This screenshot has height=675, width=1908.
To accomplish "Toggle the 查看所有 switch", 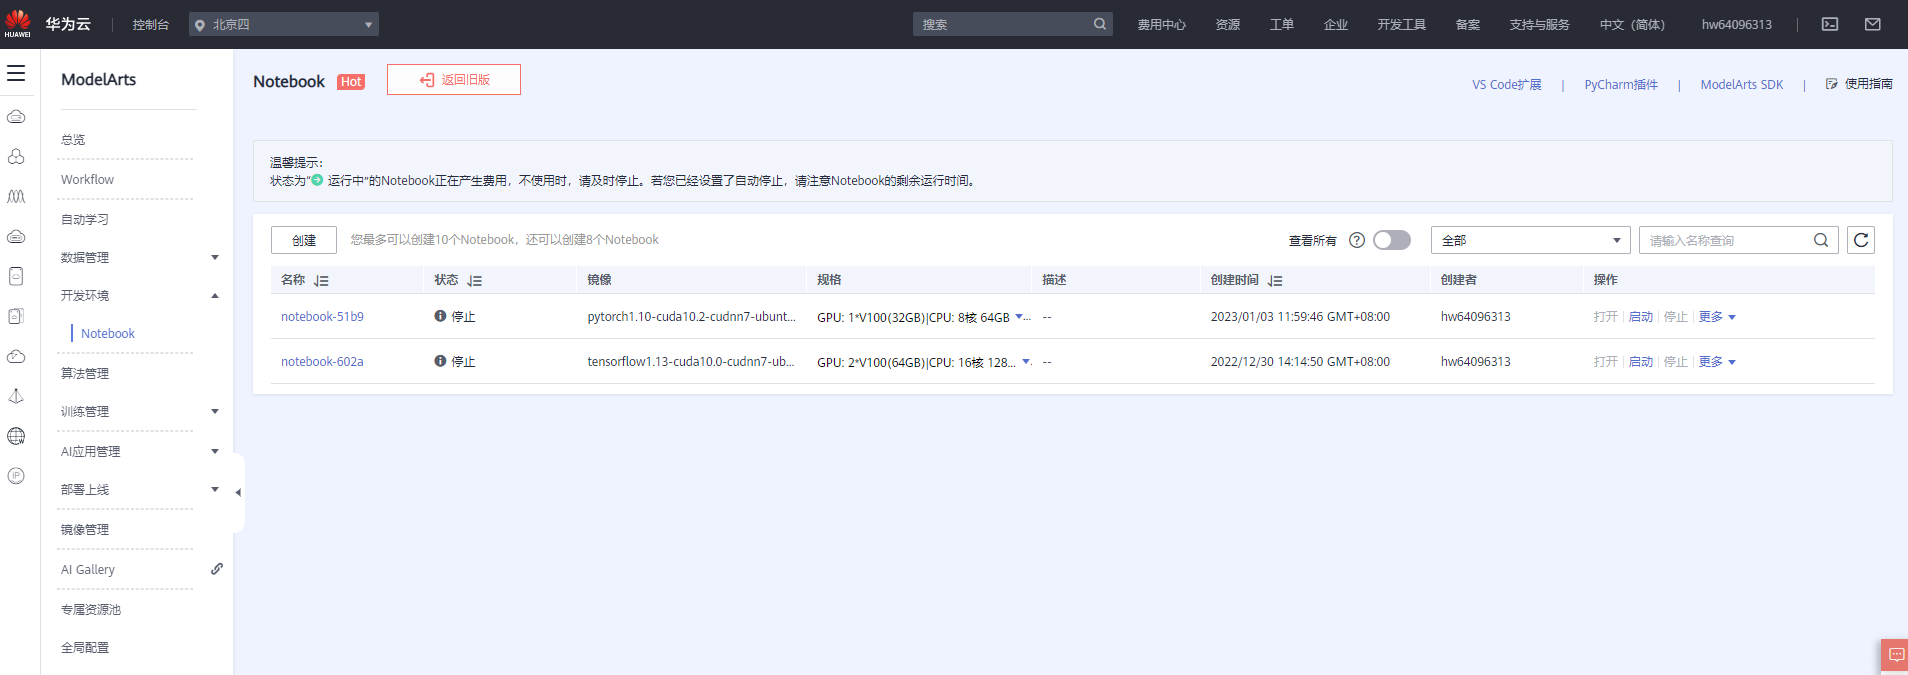I will (1392, 240).
